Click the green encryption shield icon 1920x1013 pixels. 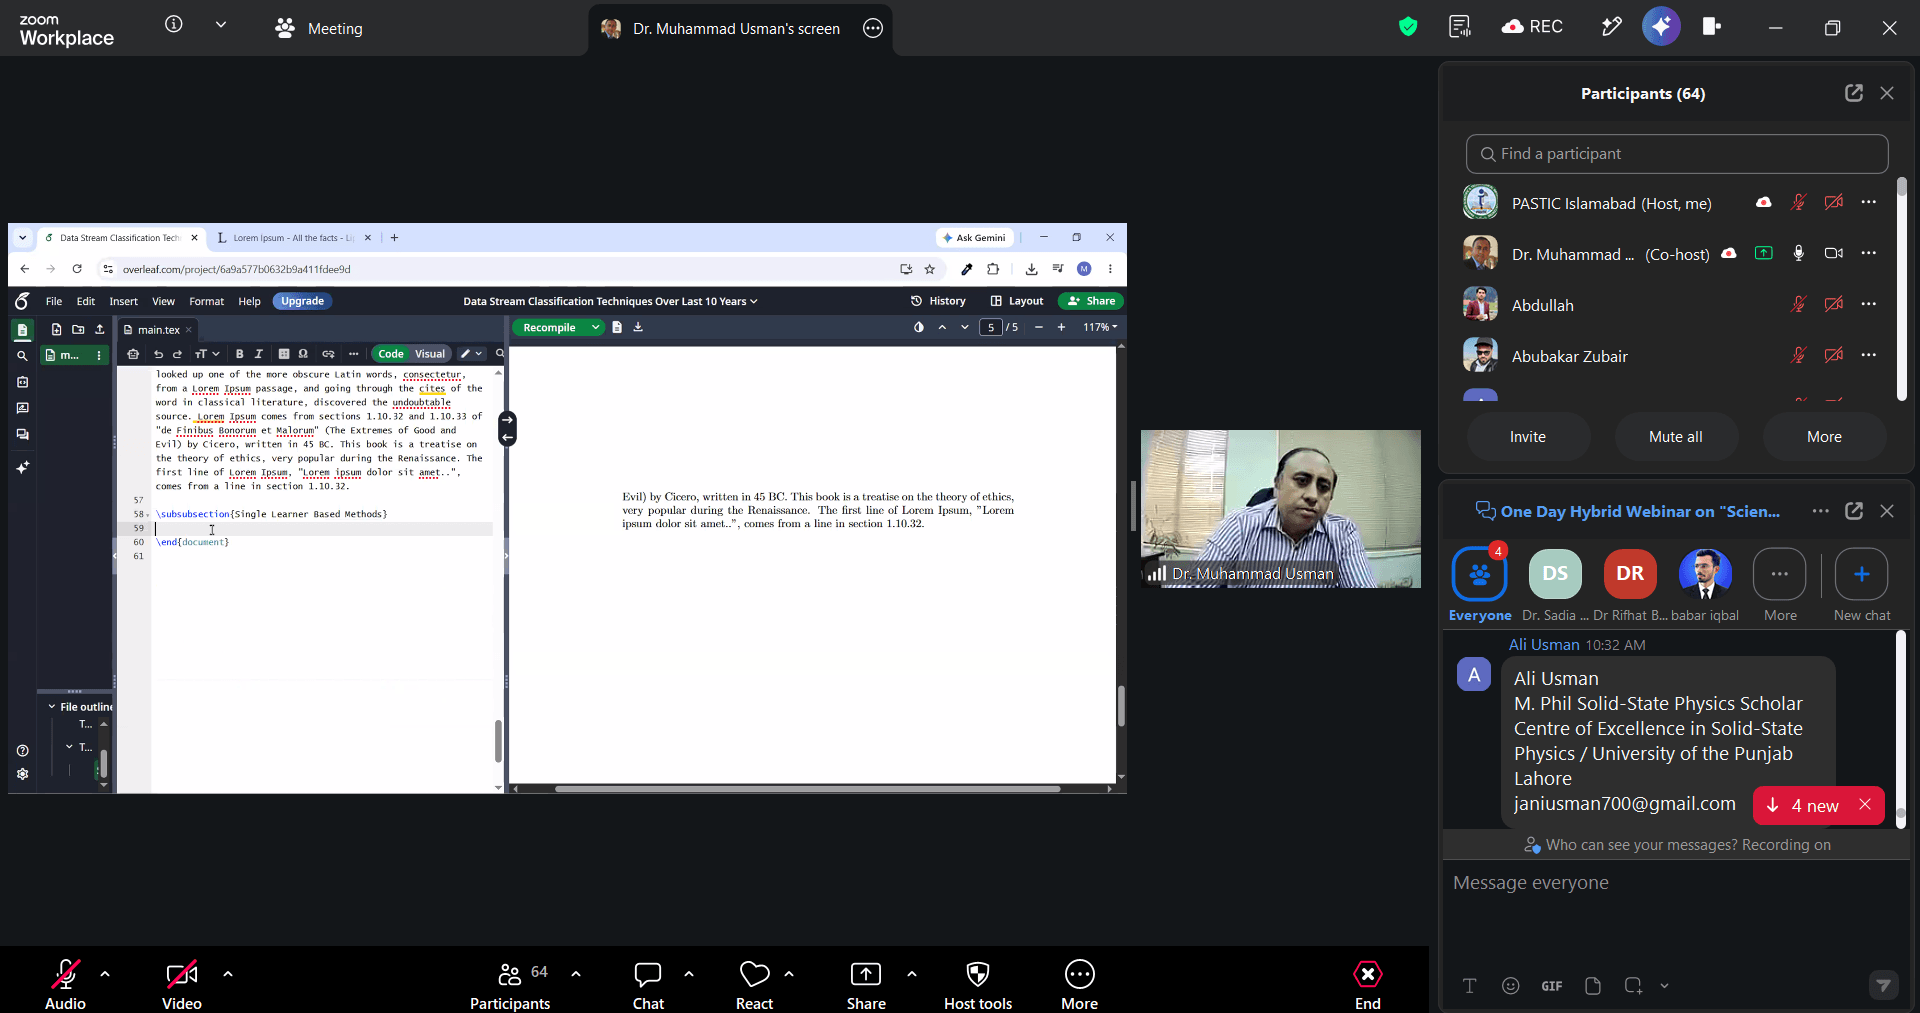(x=1408, y=27)
